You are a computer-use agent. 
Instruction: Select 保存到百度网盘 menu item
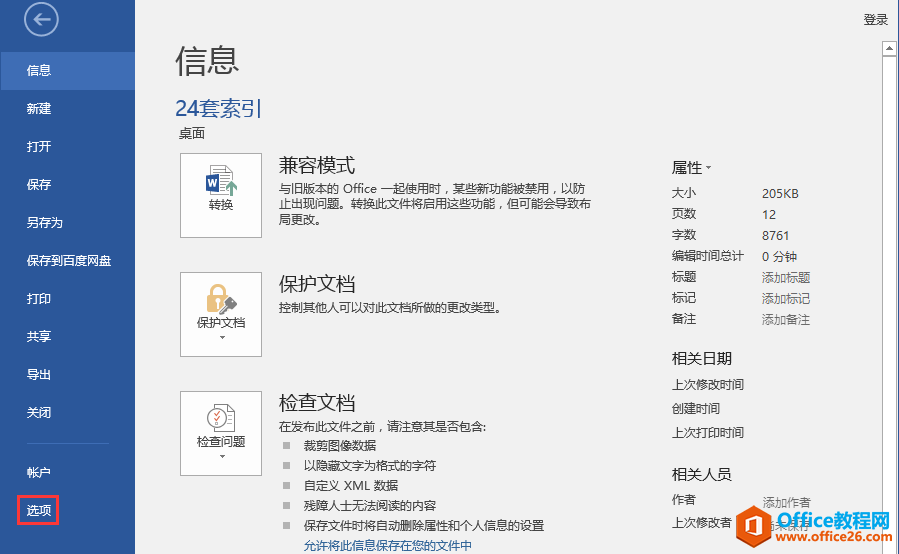click(69, 260)
